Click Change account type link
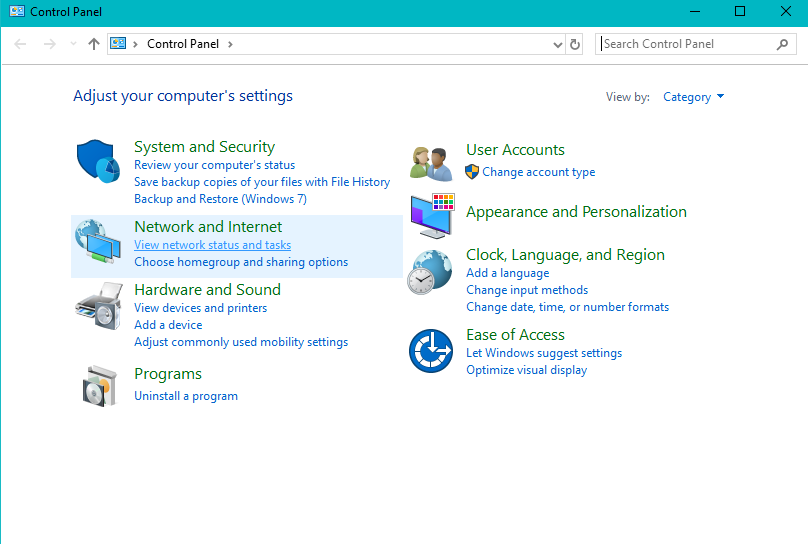The width and height of the screenshot is (808, 544). (x=538, y=172)
